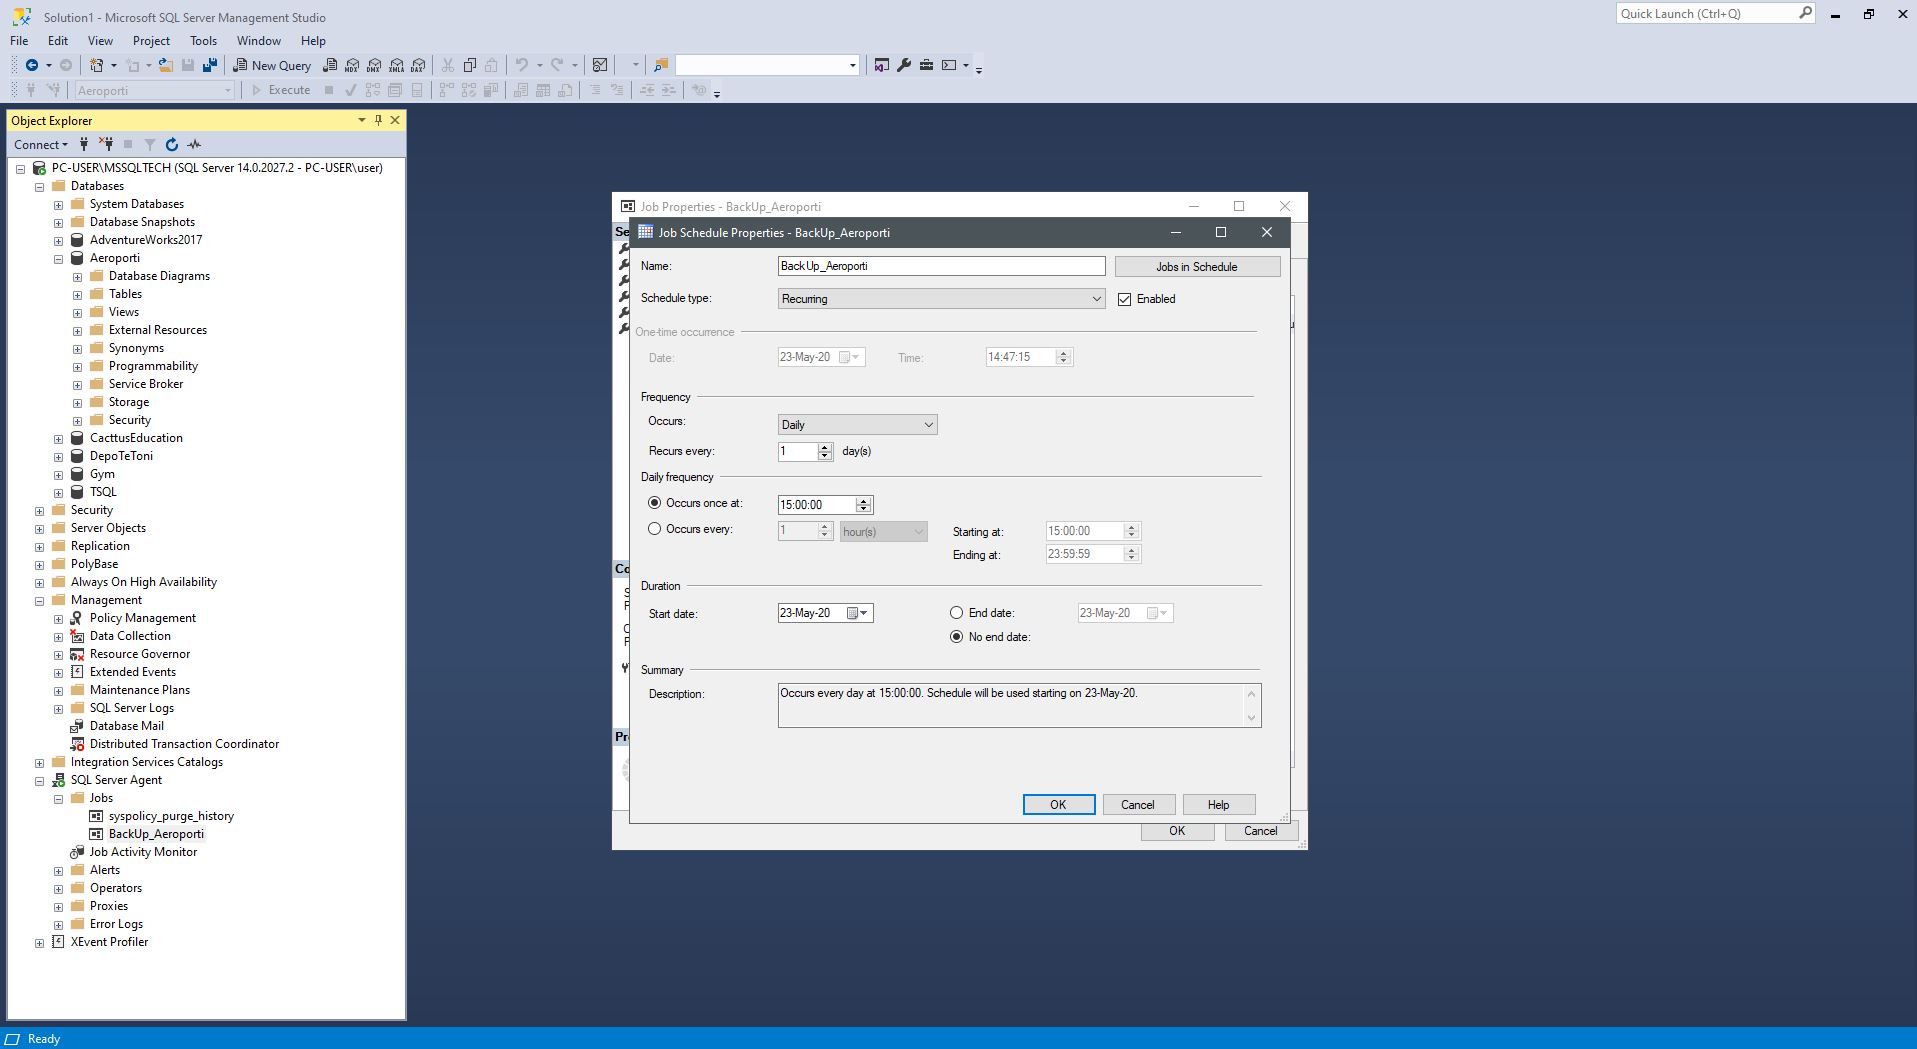Refresh the Object Explorer tree
1917x1049 pixels.
click(x=172, y=144)
